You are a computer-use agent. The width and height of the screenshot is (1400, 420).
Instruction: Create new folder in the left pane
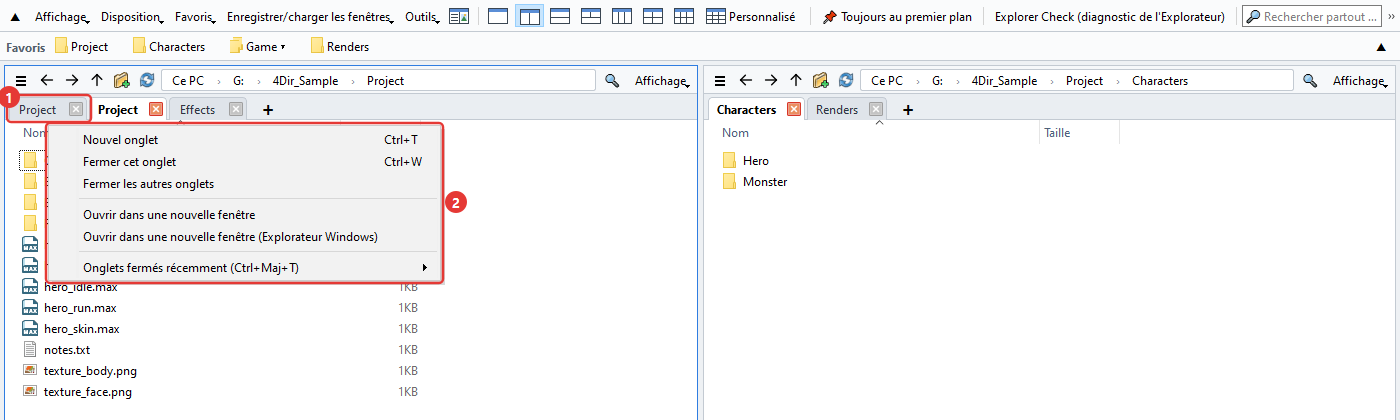point(122,81)
